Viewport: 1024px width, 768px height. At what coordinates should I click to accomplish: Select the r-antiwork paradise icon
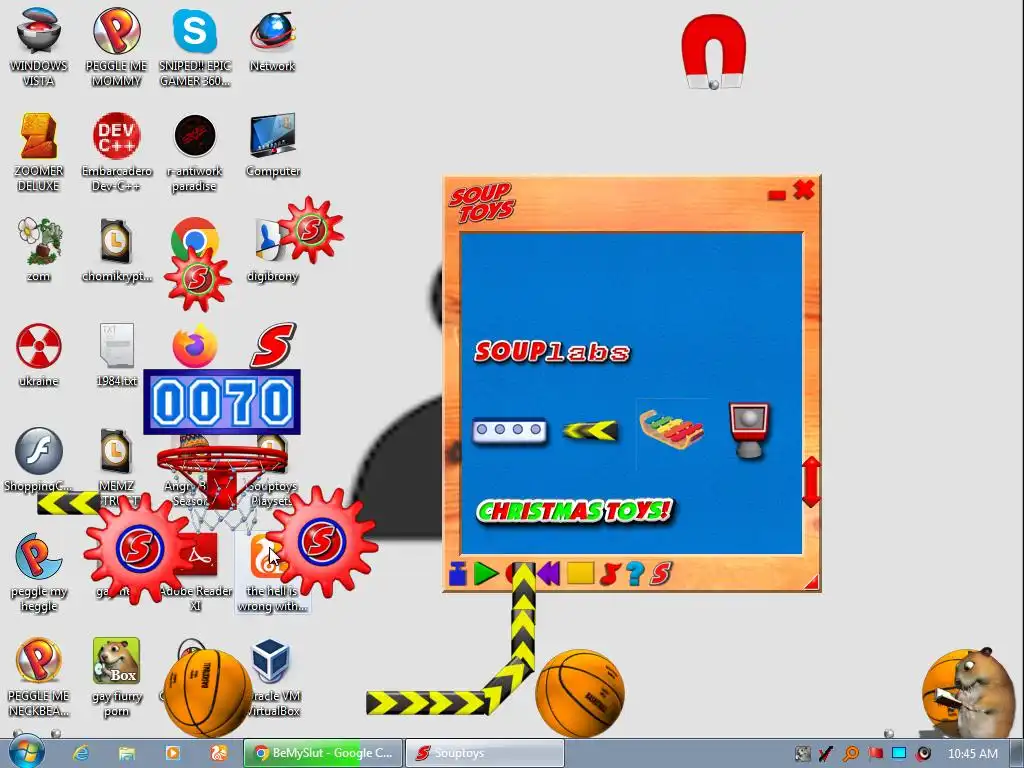(195, 152)
